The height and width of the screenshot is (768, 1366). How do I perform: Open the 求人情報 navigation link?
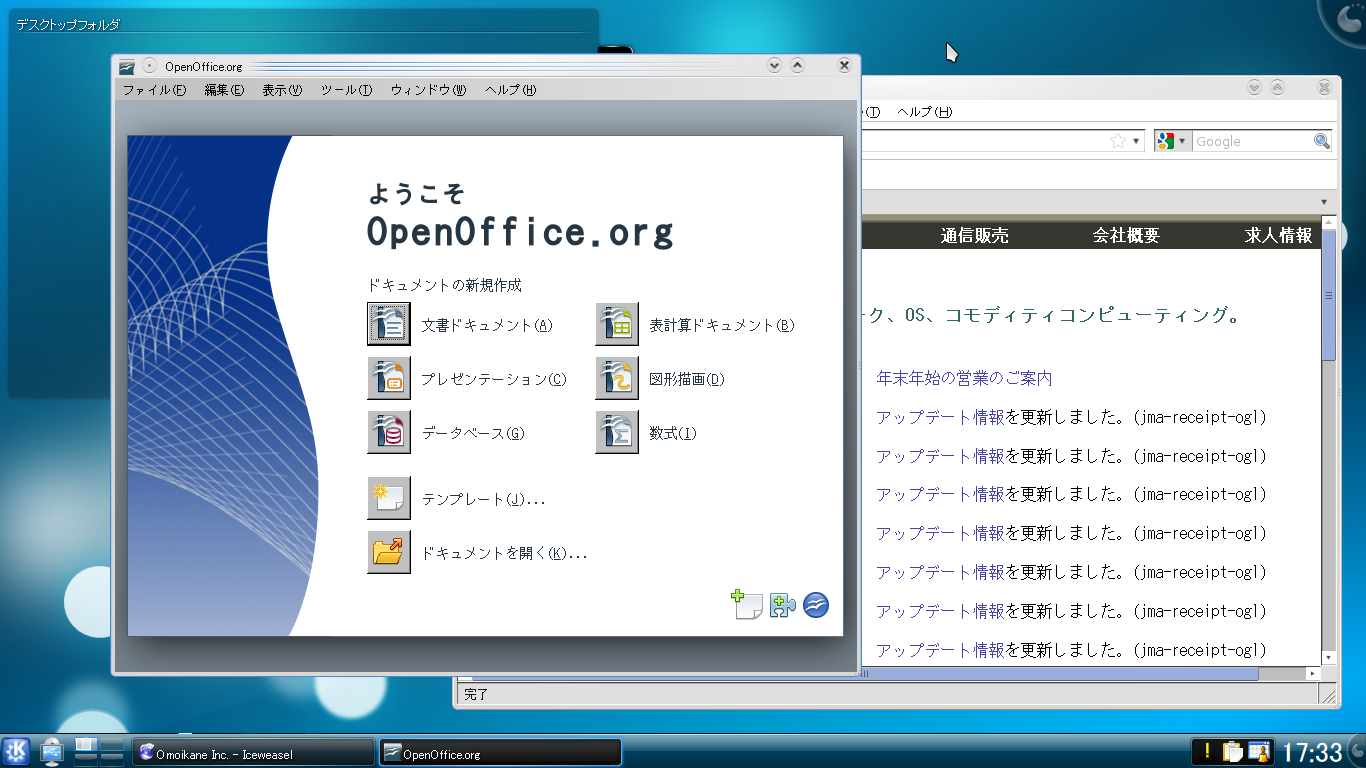(x=1278, y=236)
